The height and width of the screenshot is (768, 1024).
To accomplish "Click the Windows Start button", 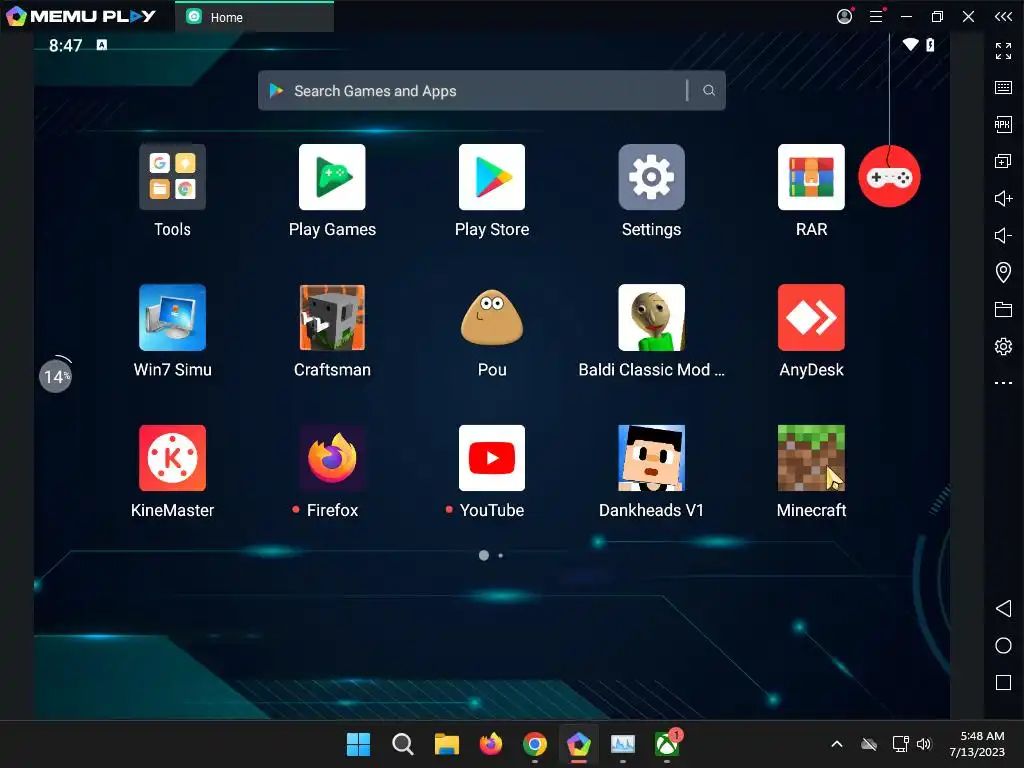I will [x=358, y=744].
